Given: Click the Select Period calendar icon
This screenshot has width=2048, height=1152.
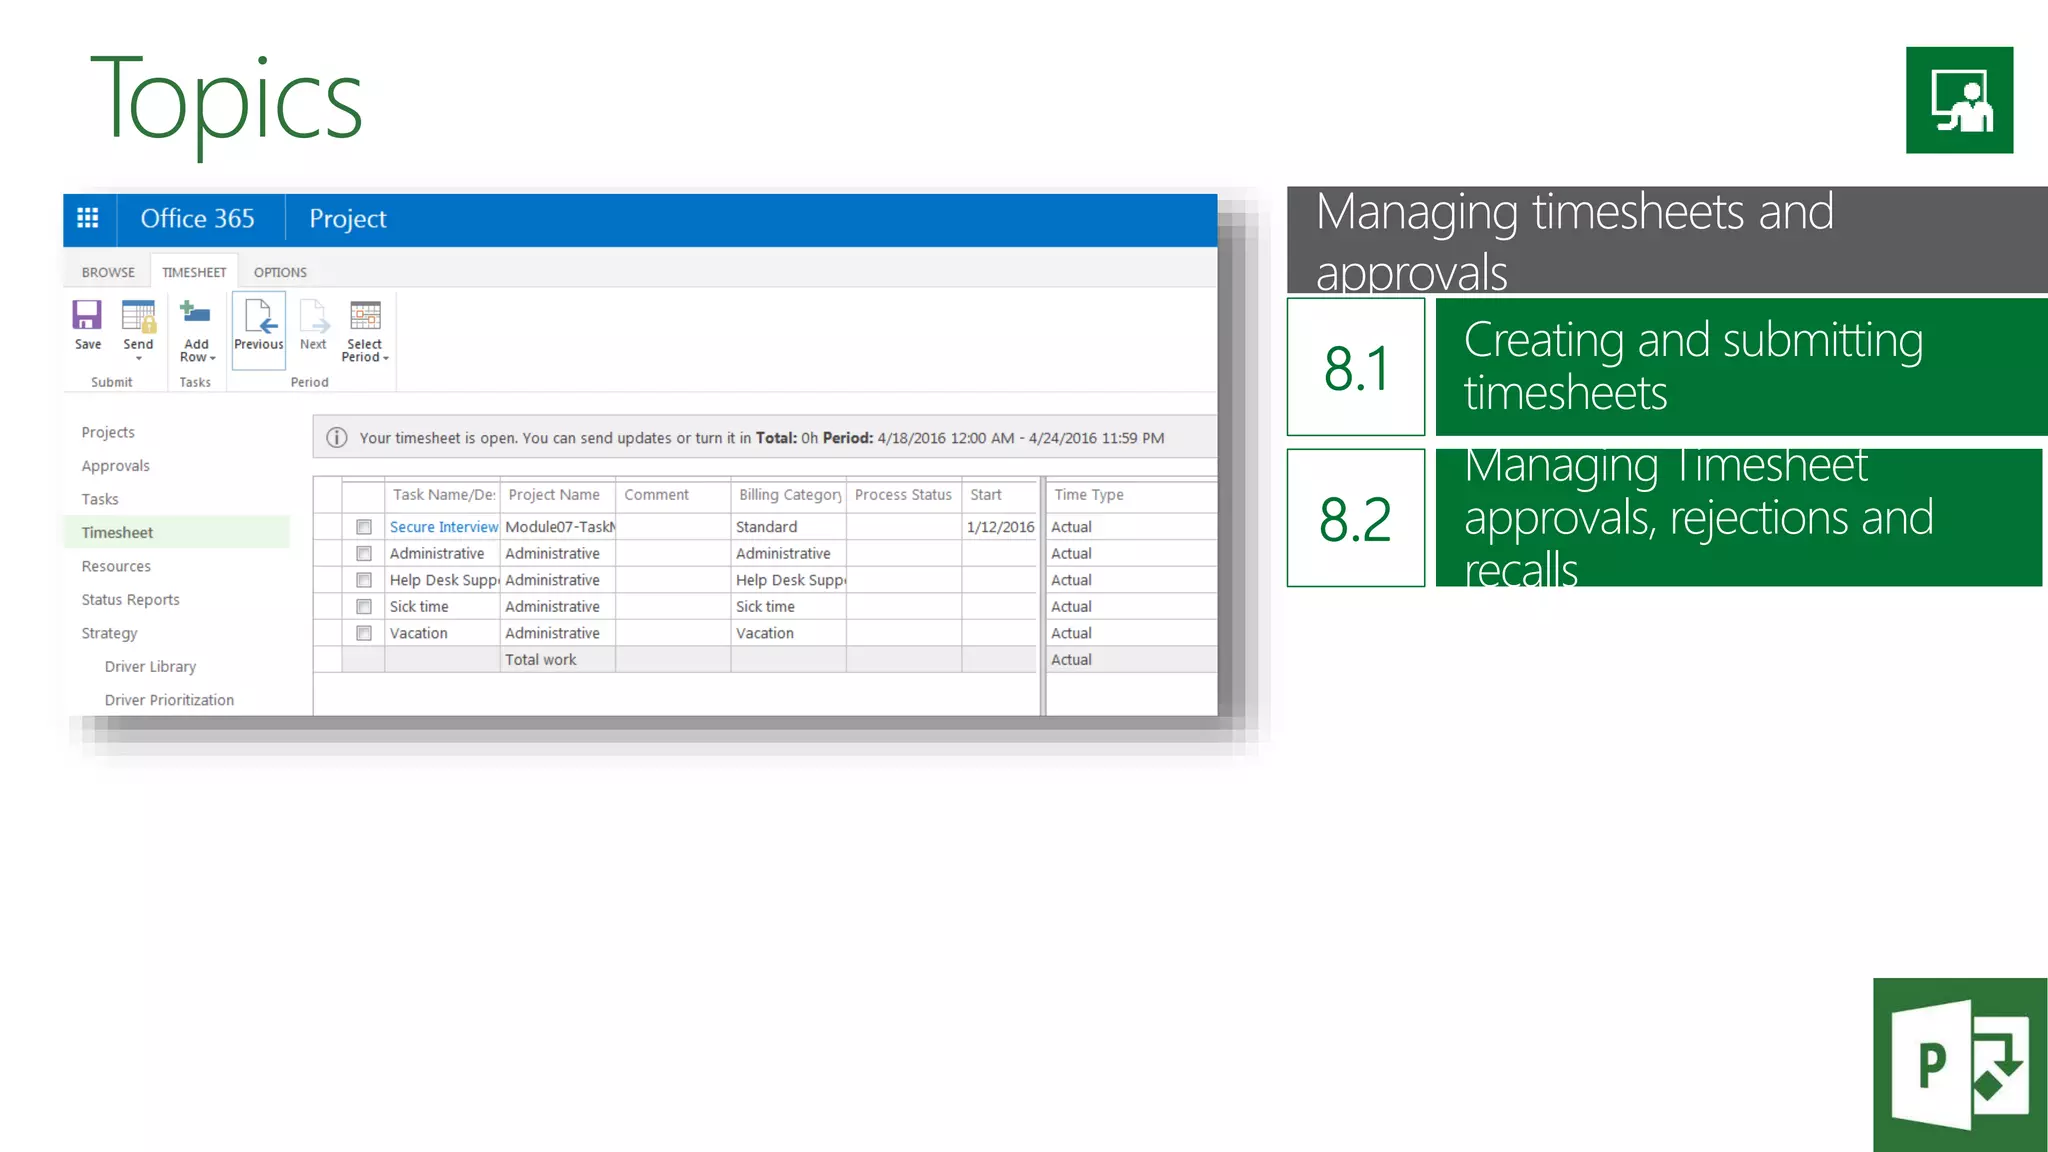Looking at the screenshot, I should click(x=365, y=315).
